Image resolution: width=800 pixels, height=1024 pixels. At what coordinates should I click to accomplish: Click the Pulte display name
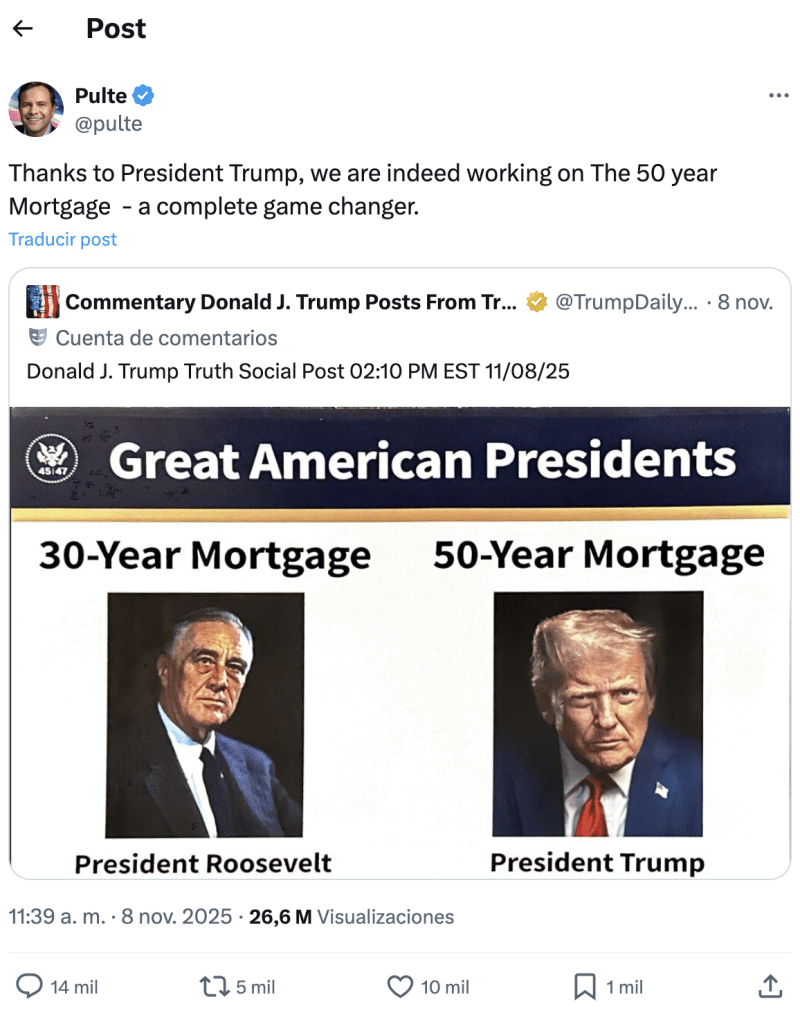tap(101, 96)
